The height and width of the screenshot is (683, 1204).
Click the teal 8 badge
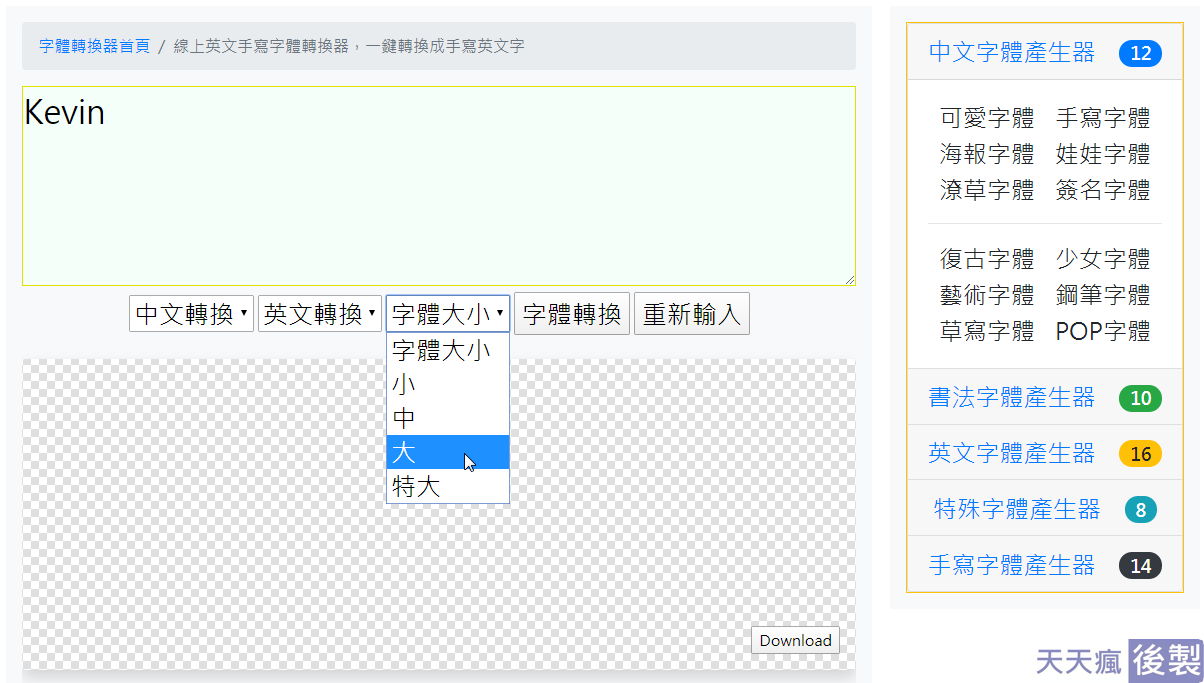coord(1140,510)
